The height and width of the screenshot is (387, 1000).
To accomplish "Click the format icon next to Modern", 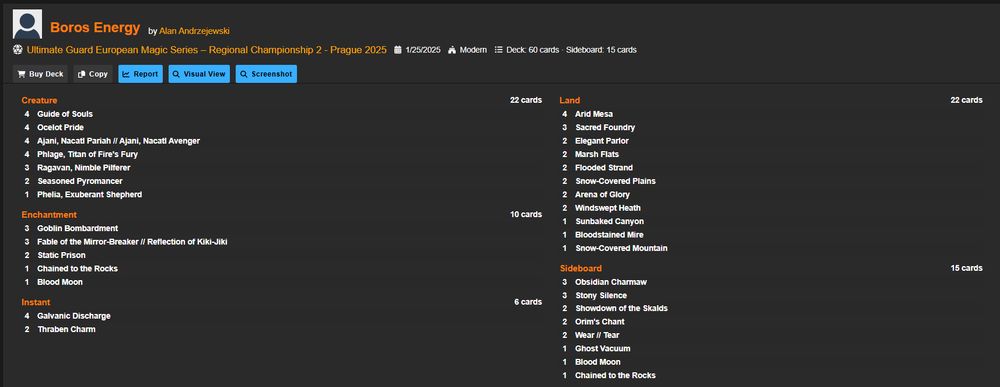I will pyautogui.click(x=452, y=50).
